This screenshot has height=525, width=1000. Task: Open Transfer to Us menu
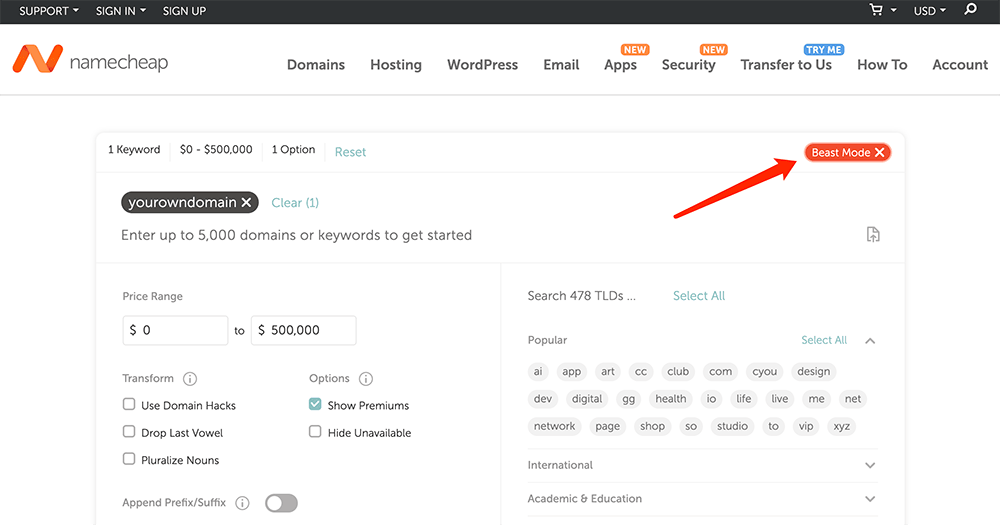[x=786, y=64]
